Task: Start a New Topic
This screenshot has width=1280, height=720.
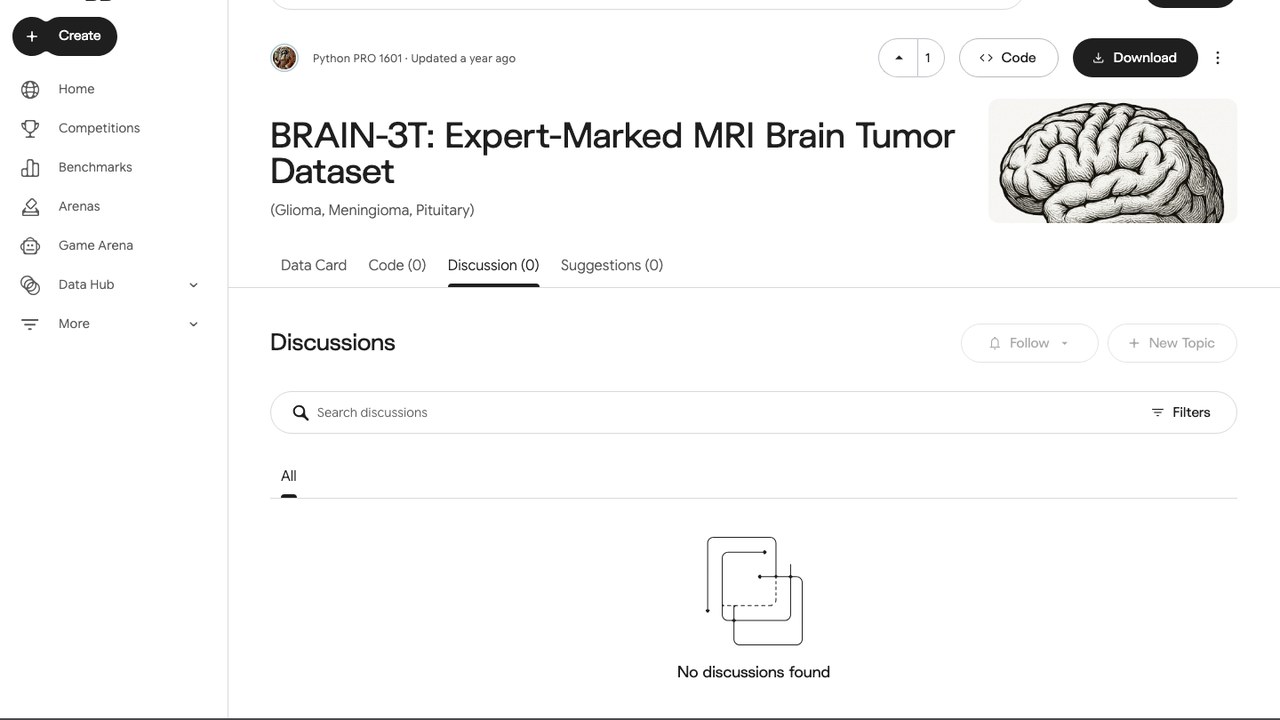Action: tap(1172, 343)
